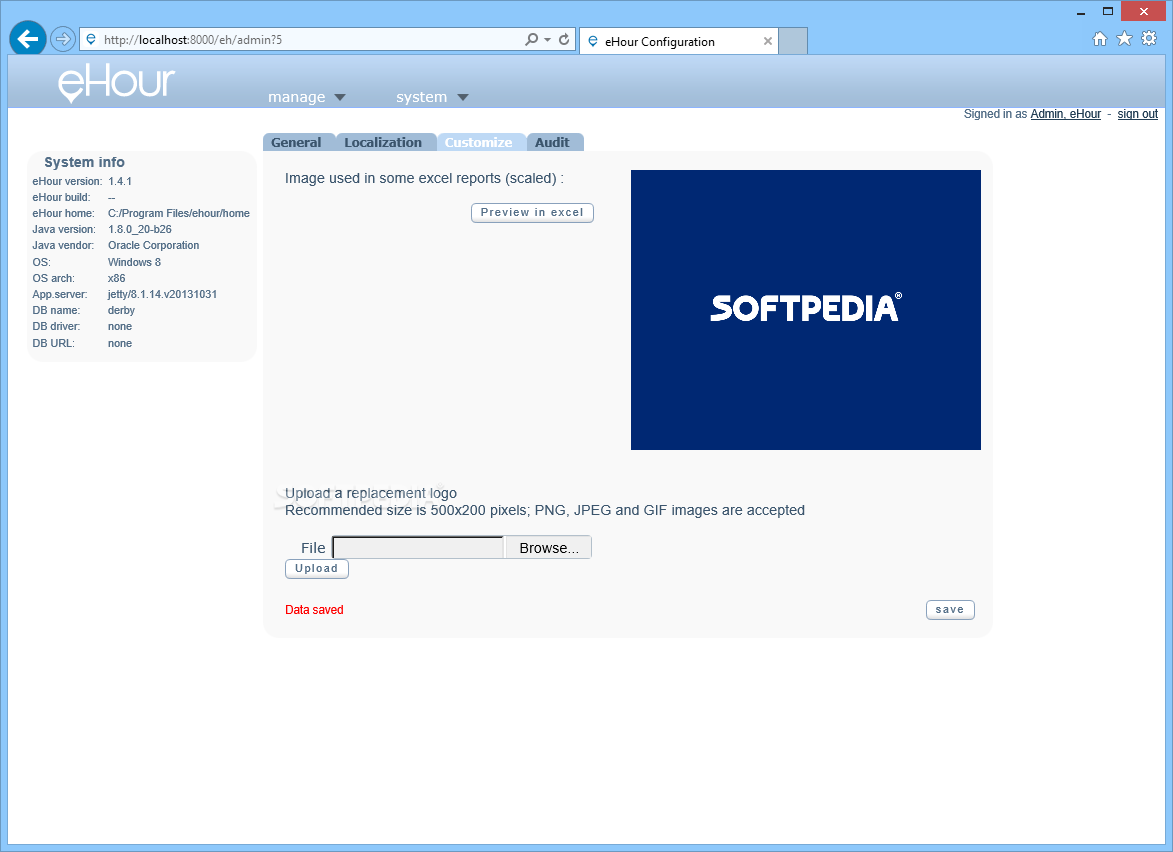Viewport: 1173px width, 852px height.
Task: Expand the system menu
Action: (x=432, y=97)
